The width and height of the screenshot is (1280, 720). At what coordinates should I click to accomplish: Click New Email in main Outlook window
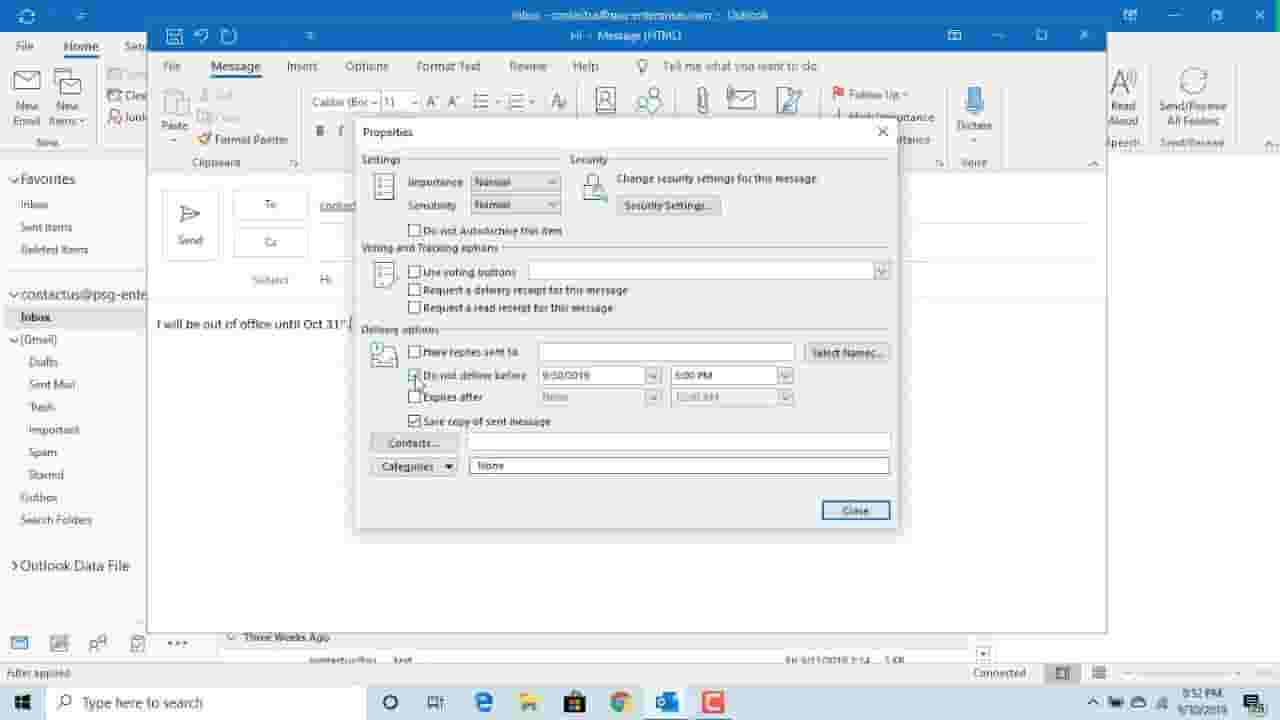coord(27,98)
